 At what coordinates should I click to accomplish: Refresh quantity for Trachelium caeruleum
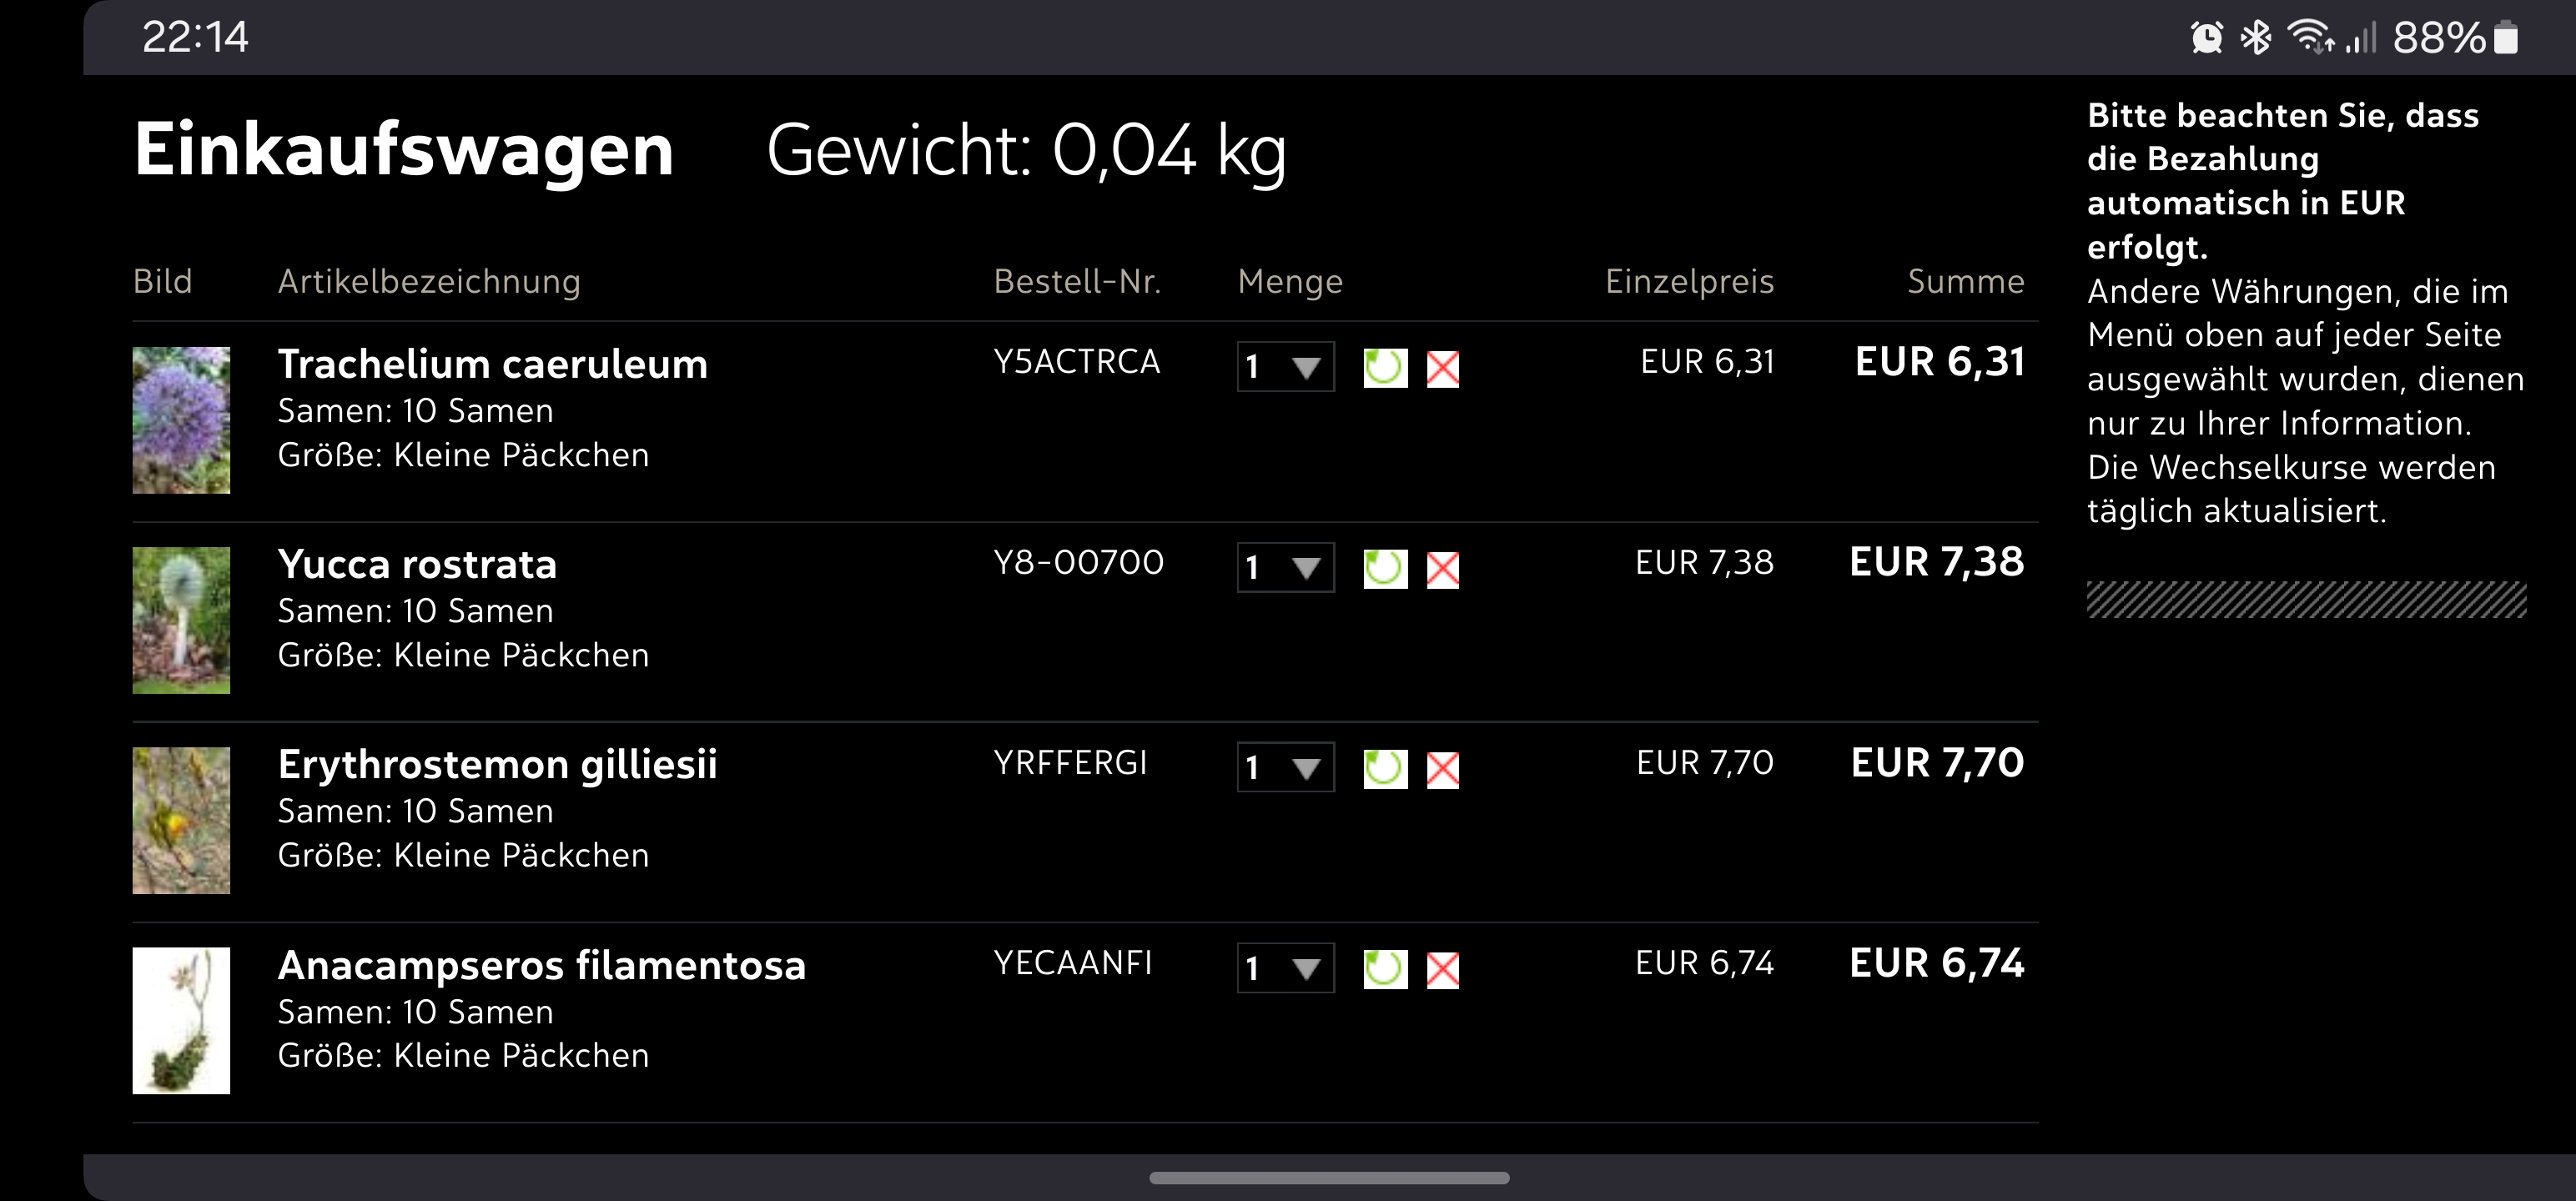[x=1385, y=368]
